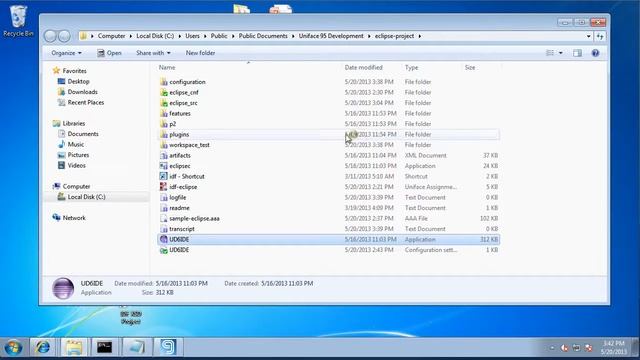Navigate to Users breadcrumb segment
640x360 pixels.
[192, 36]
